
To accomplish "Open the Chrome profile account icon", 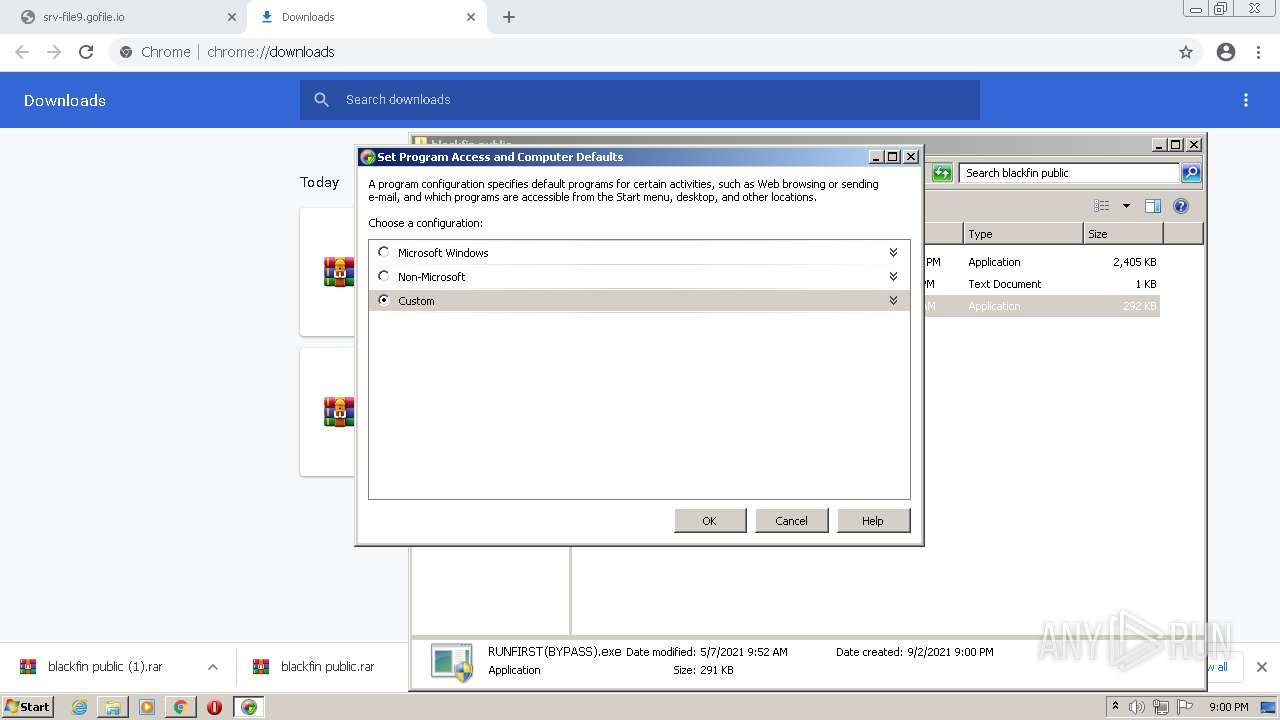I will 1226,52.
